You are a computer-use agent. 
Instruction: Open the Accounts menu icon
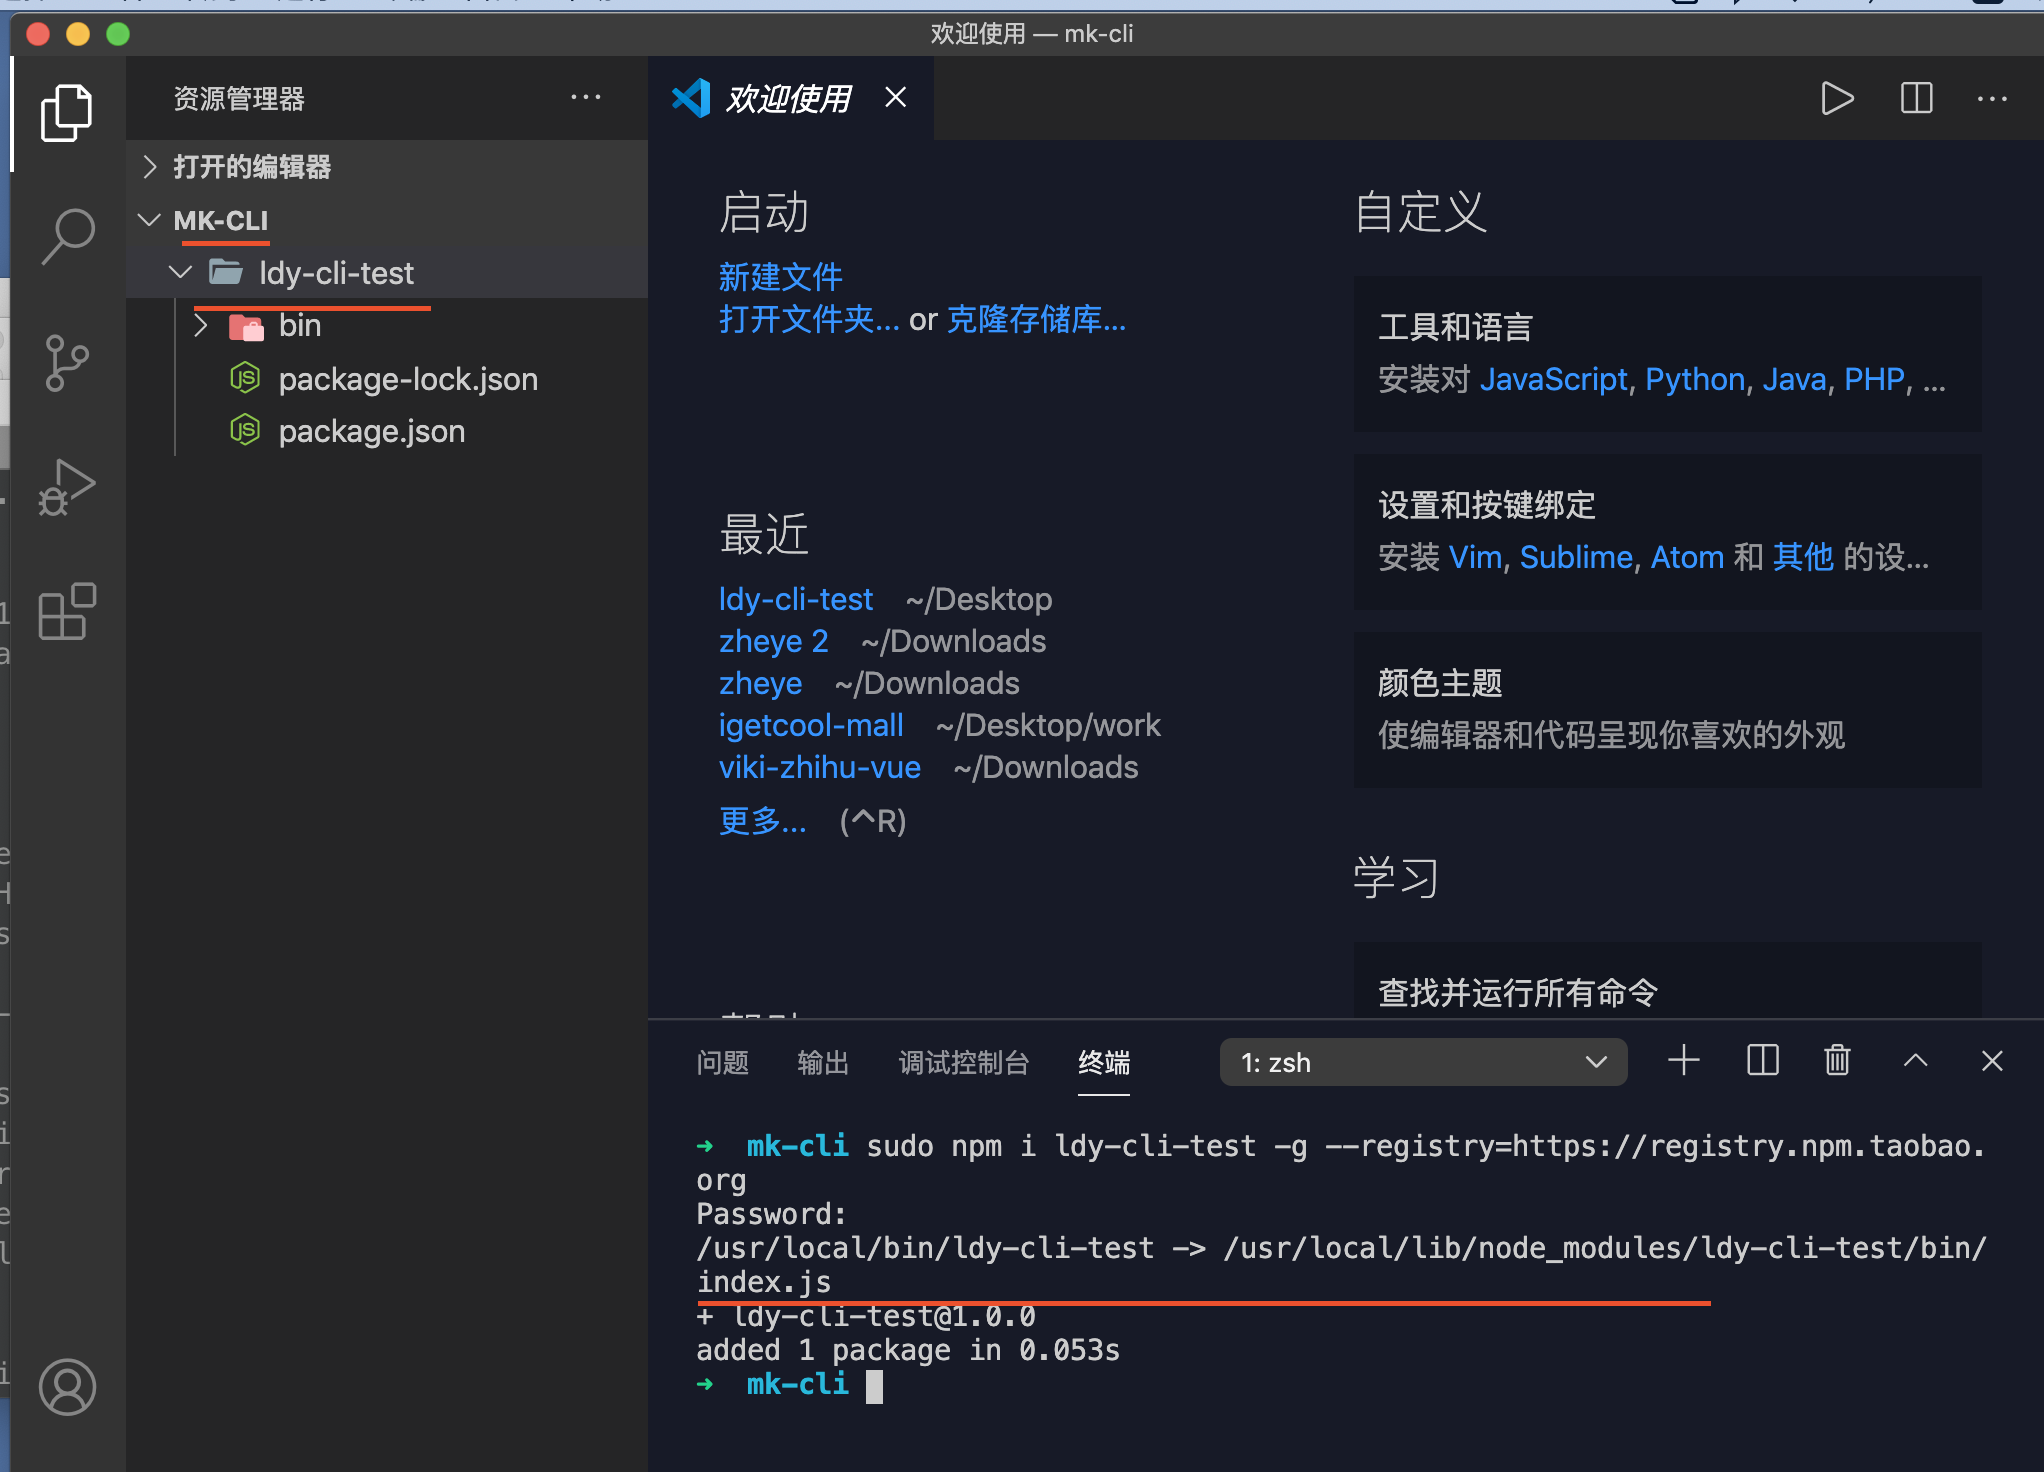(x=67, y=1387)
